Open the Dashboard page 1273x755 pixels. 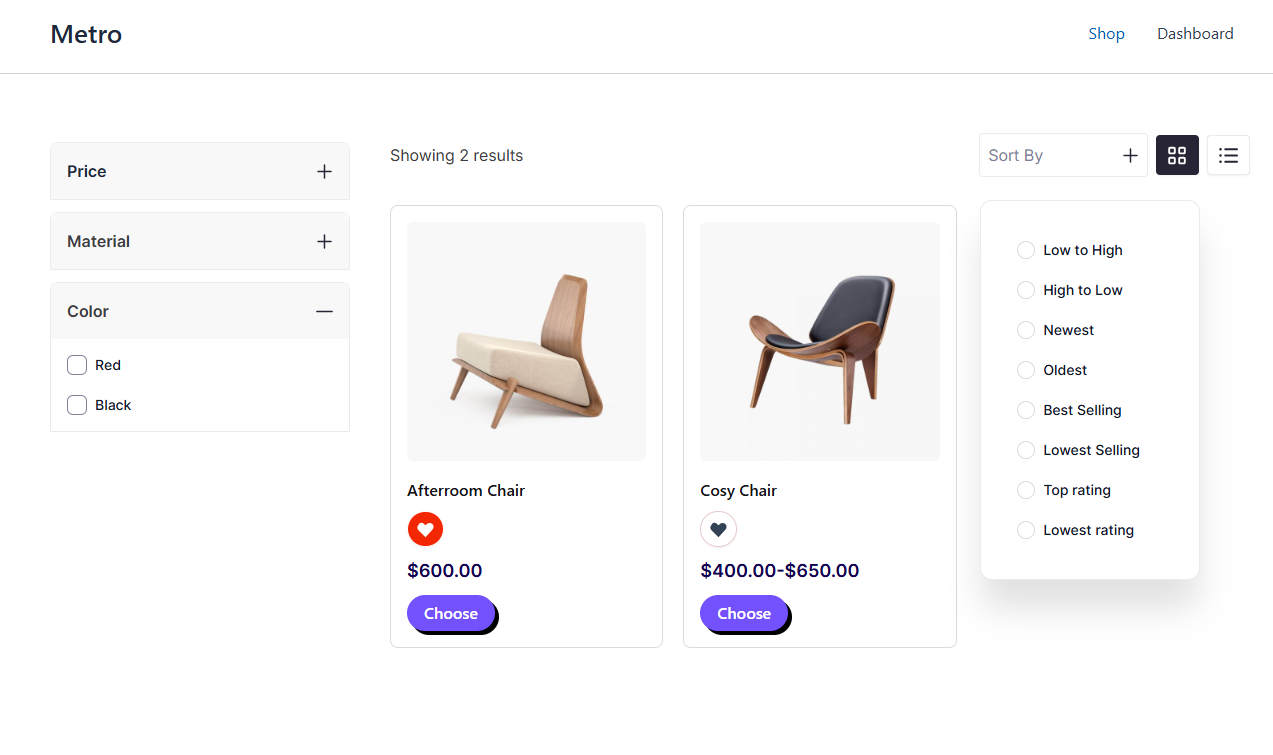click(x=1195, y=34)
